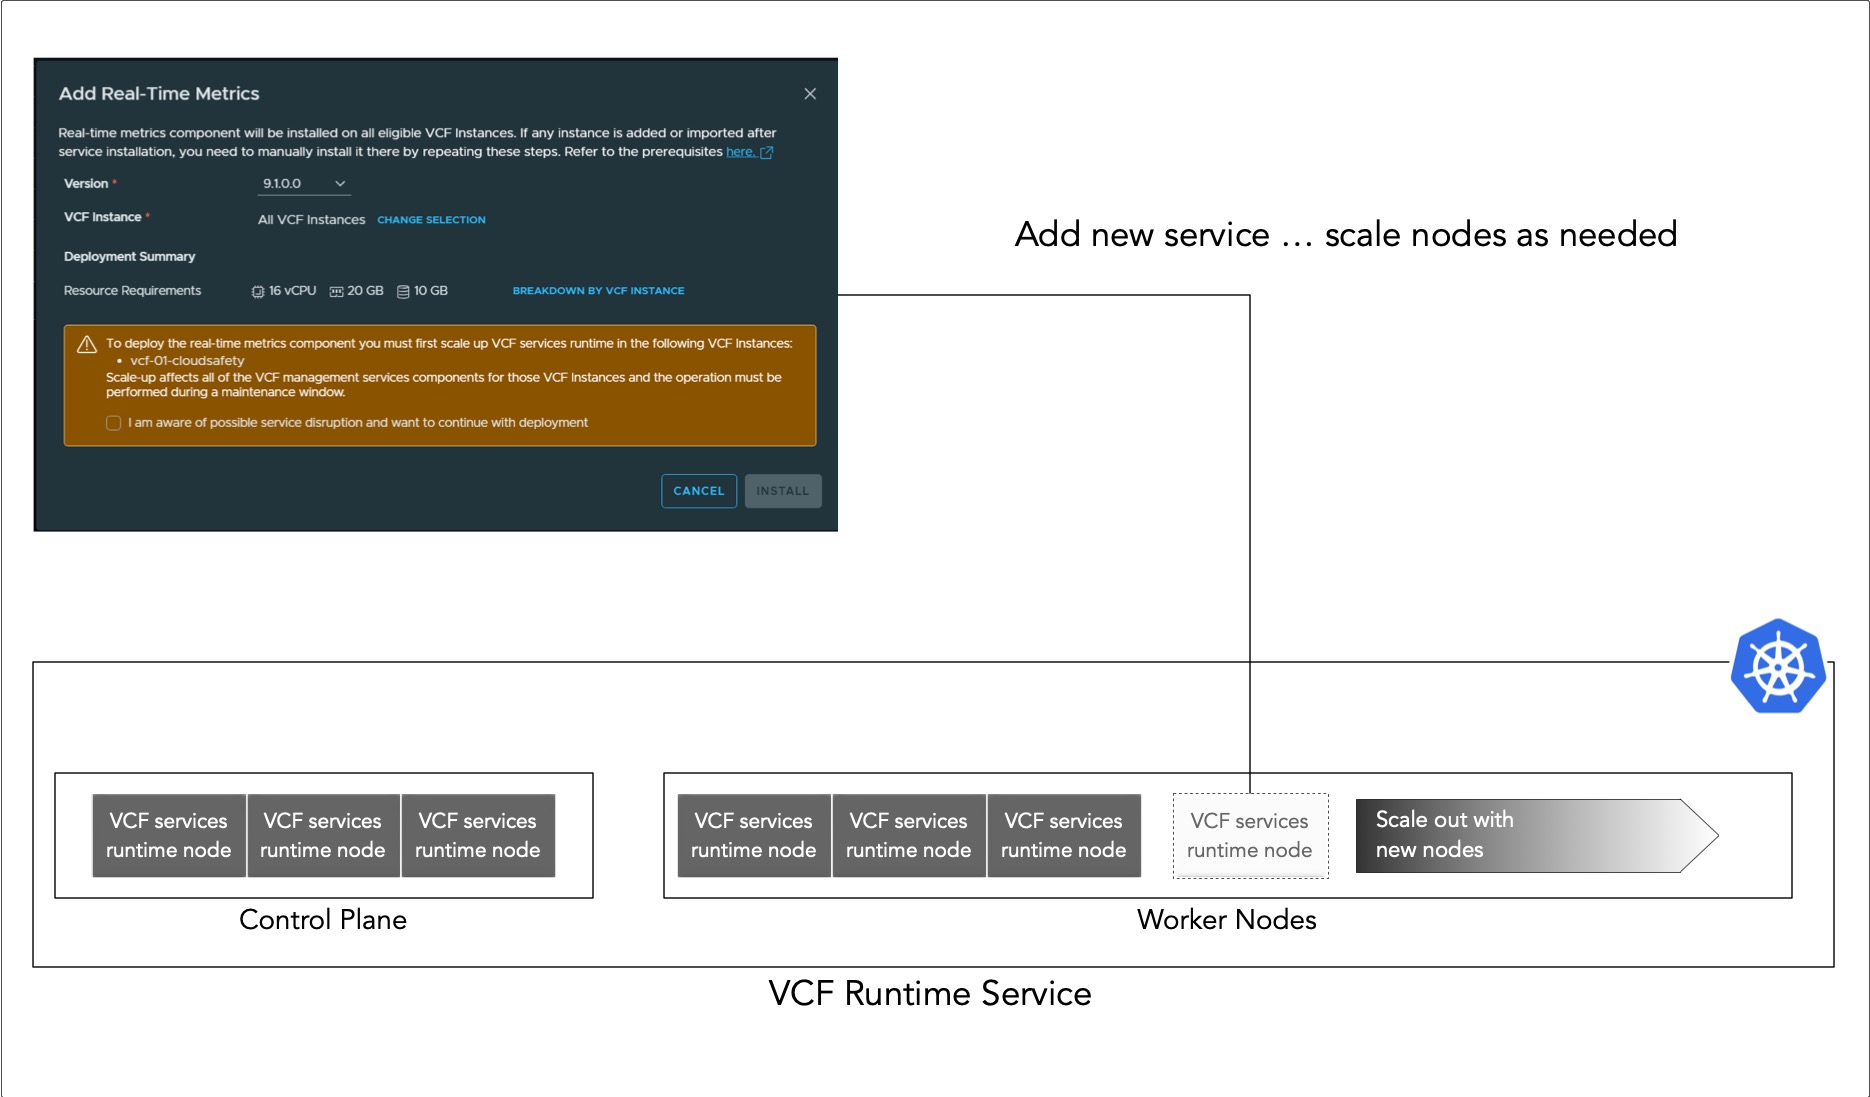Click CHANGE SELECTION for VCF Instance
Screen dimensions: 1870x1097
tap(431, 220)
